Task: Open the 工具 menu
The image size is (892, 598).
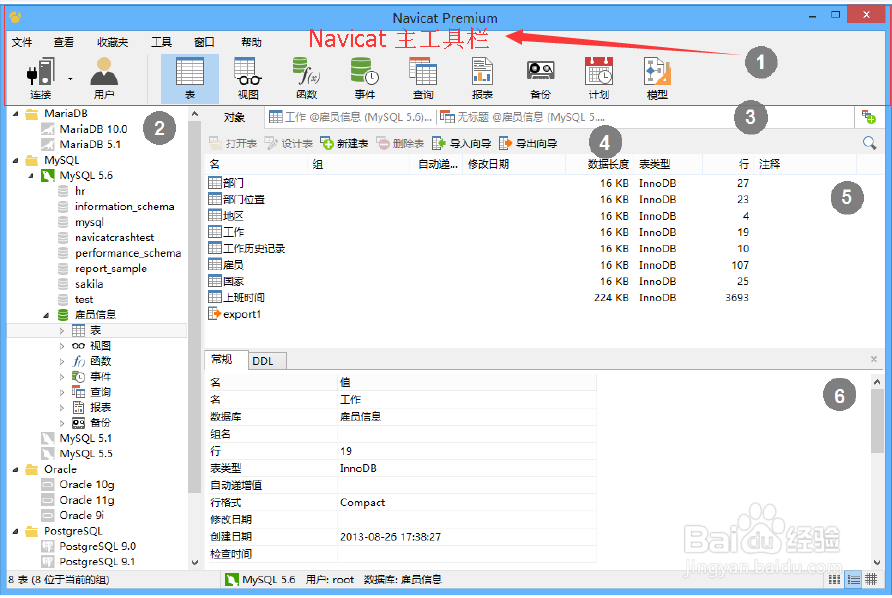Action: [x=161, y=42]
